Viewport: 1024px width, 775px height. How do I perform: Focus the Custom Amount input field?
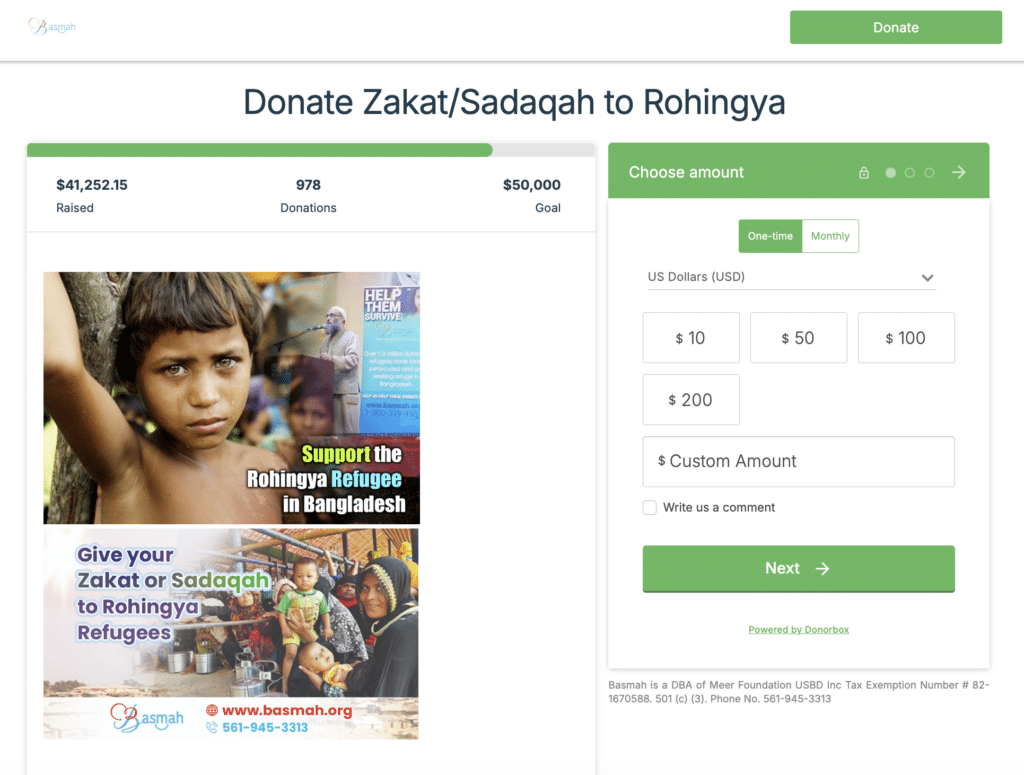click(798, 462)
